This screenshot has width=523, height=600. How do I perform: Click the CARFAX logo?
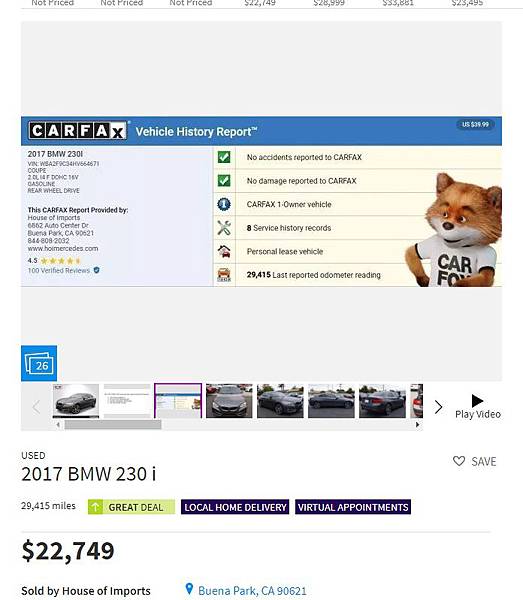pos(78,131)
